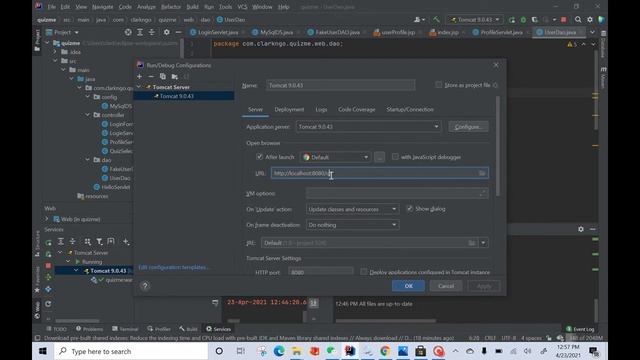
Task: Open Microsoft Edge from taskbar
Action: 279,351
